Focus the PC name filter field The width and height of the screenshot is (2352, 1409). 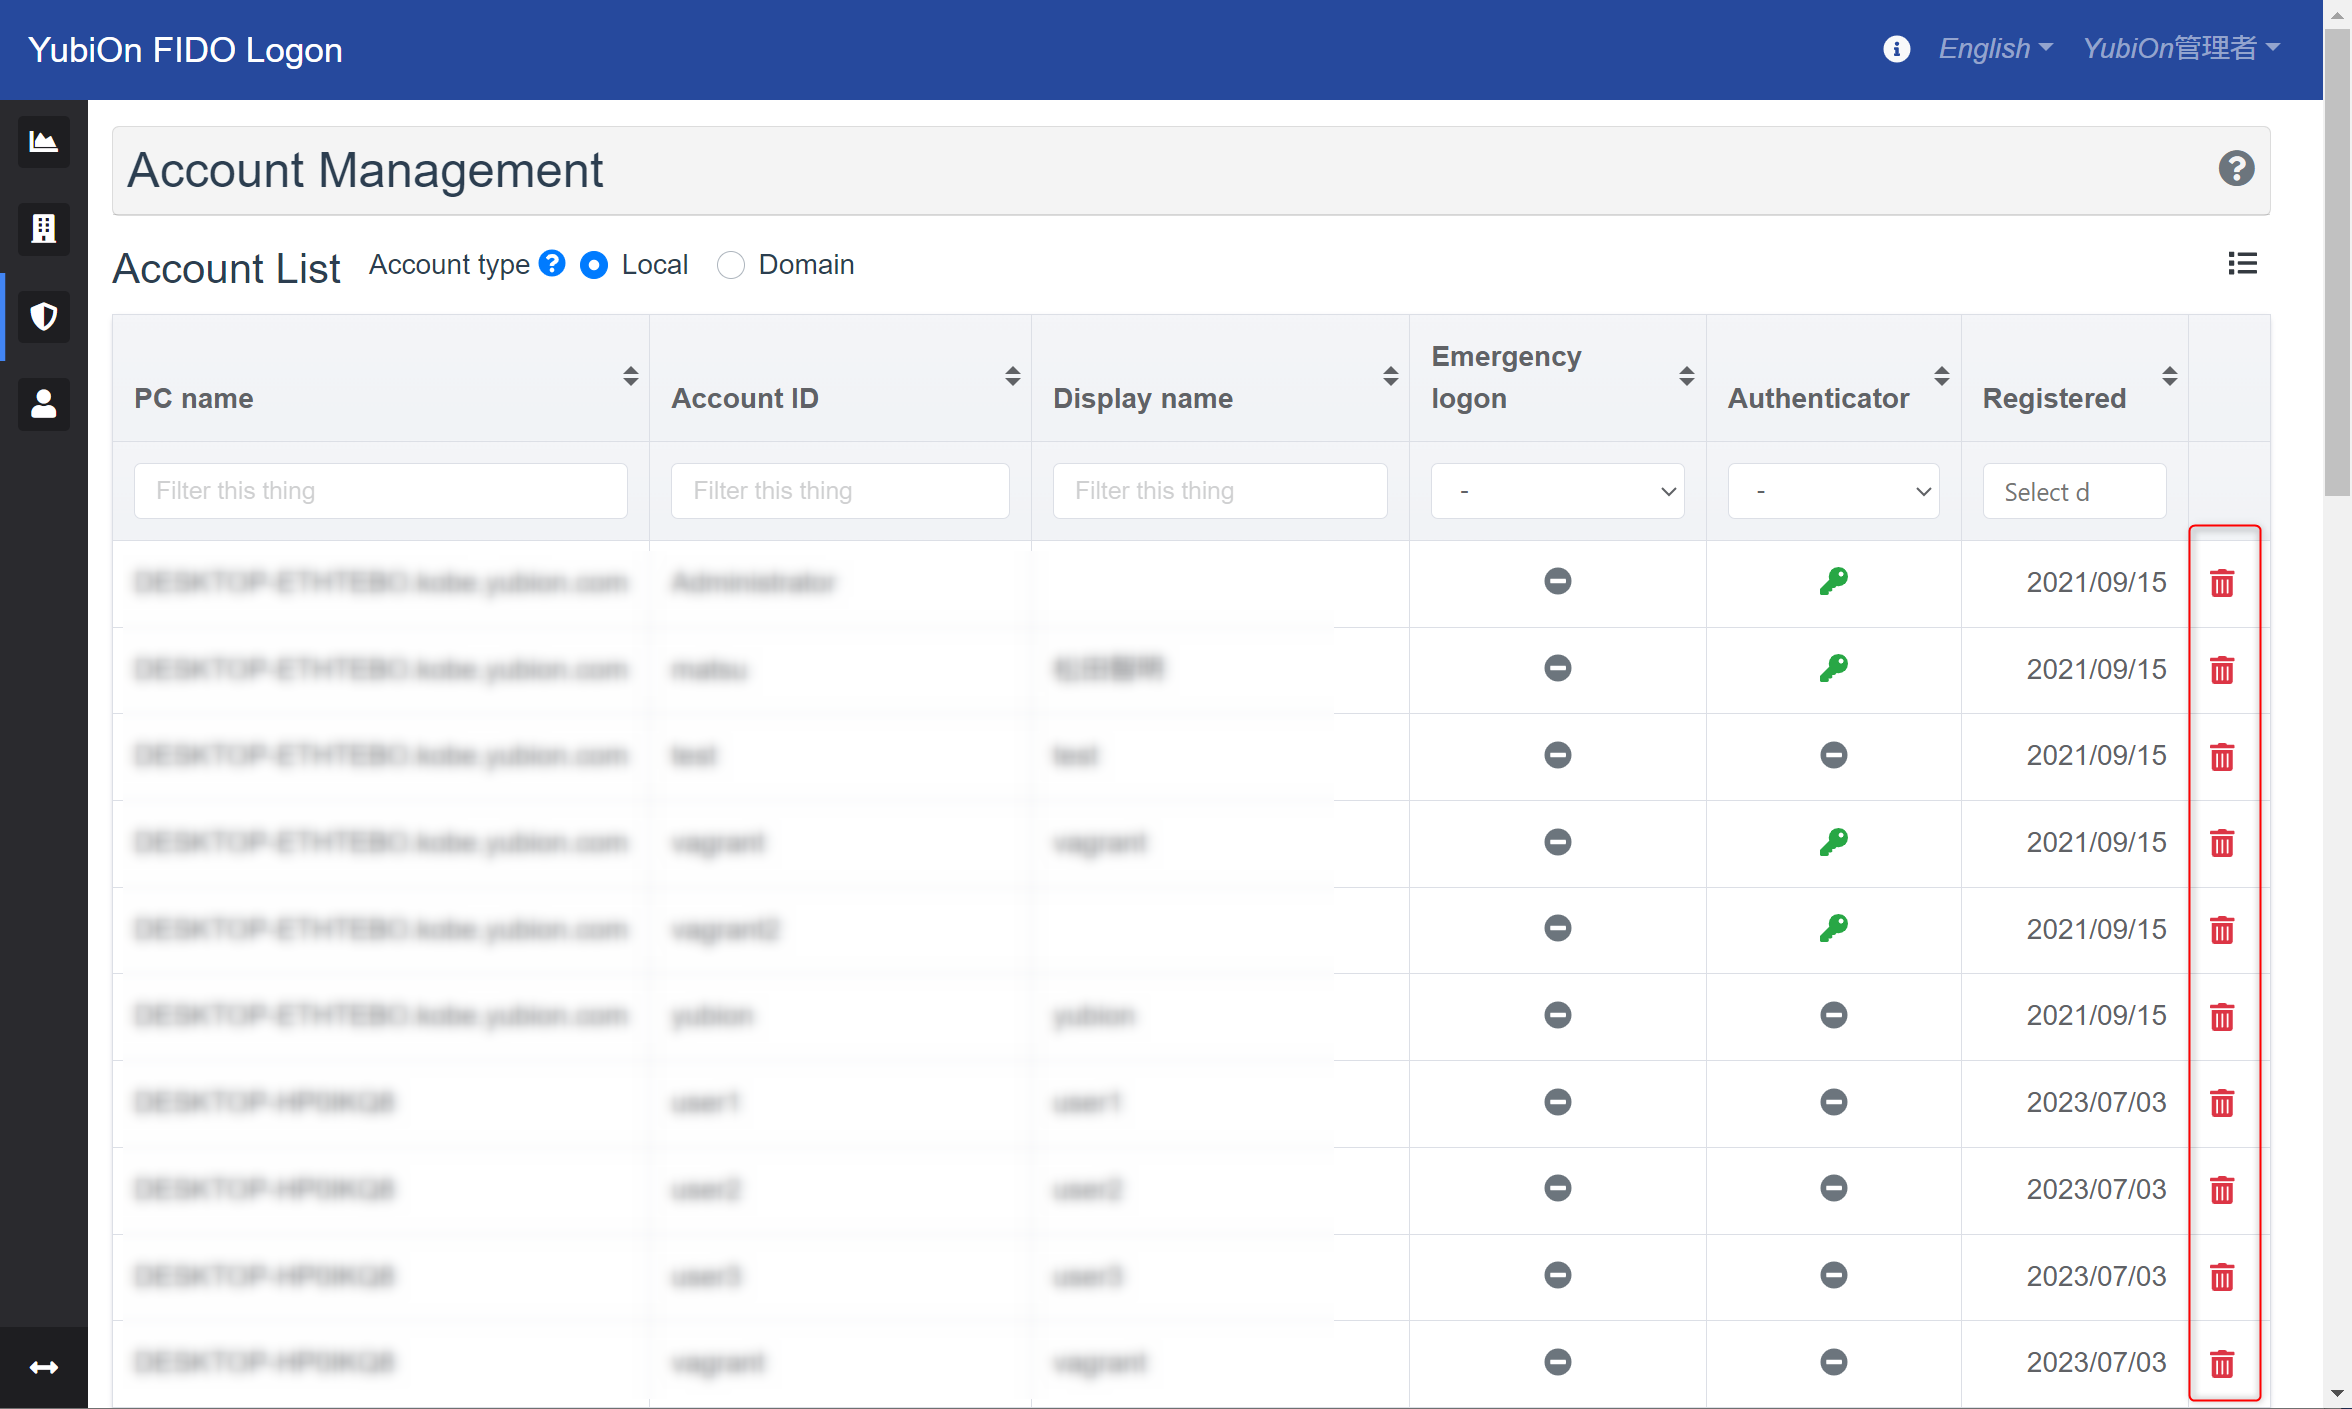pos(381,491)
